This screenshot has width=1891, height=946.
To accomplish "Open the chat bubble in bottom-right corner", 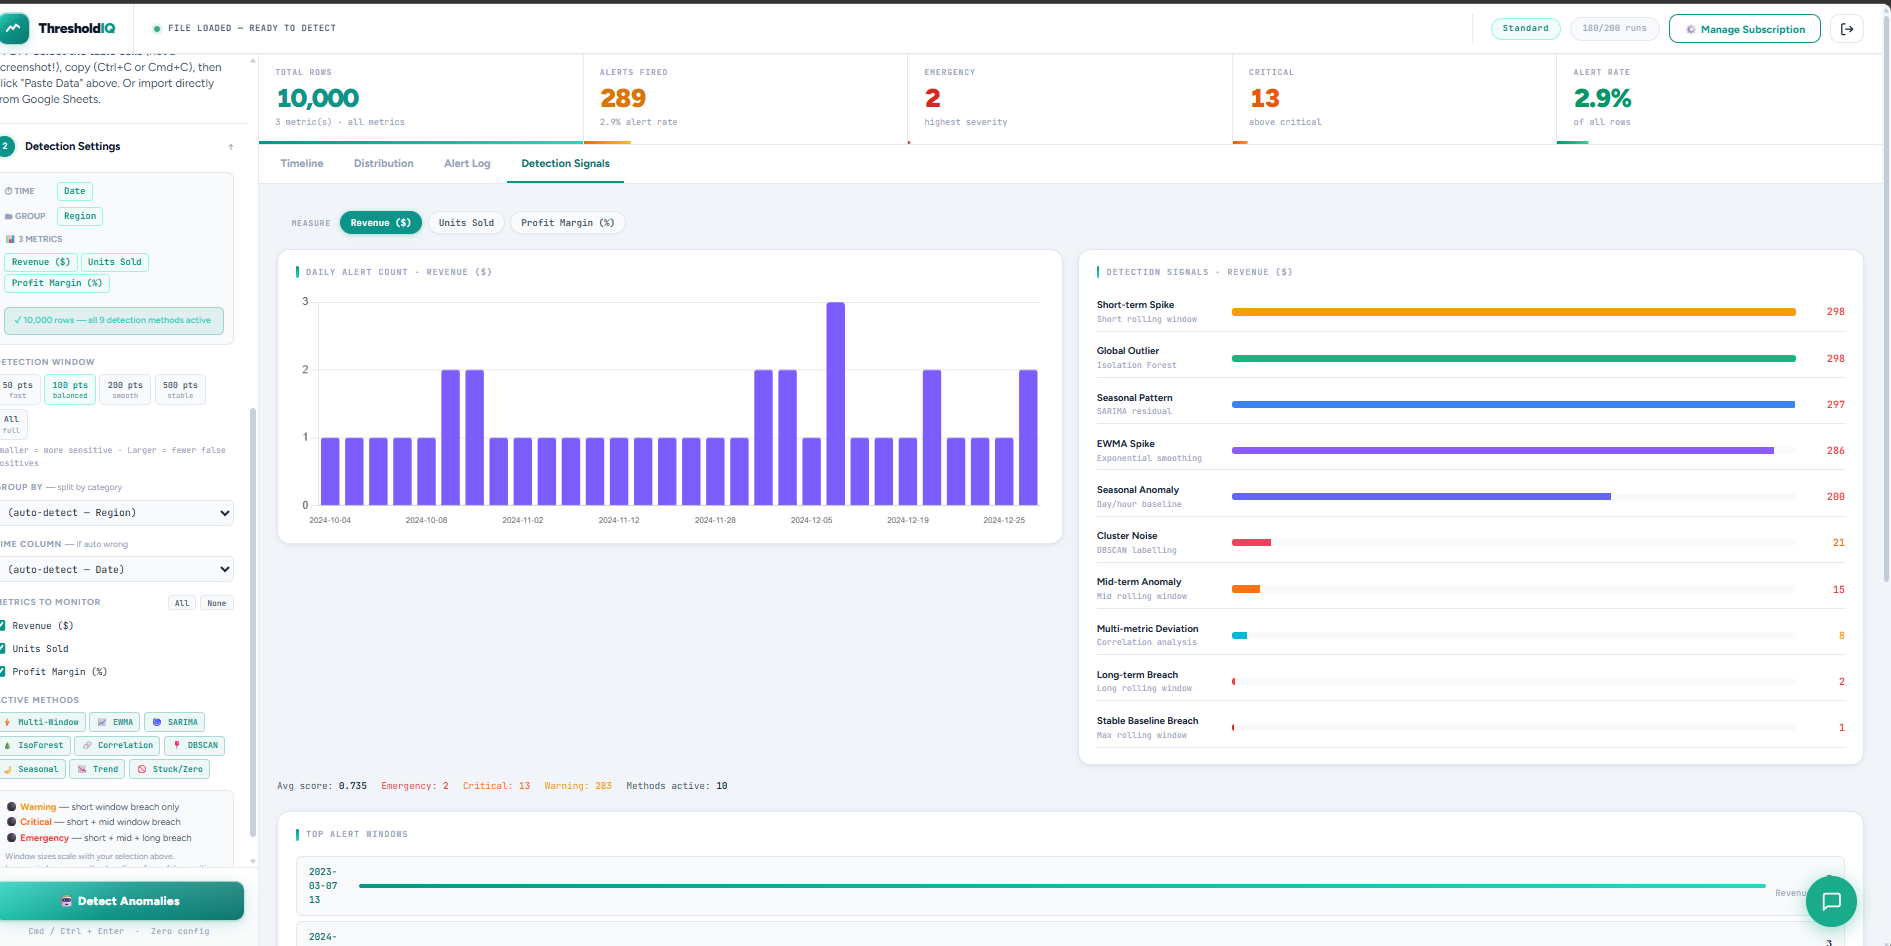I will (1831, 901).
